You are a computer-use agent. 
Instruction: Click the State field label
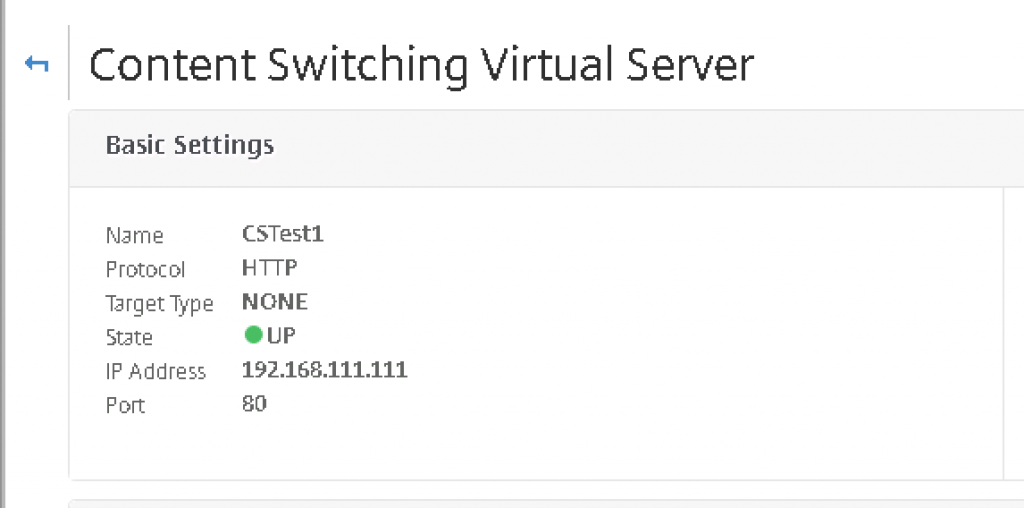(x=129, y=337)
